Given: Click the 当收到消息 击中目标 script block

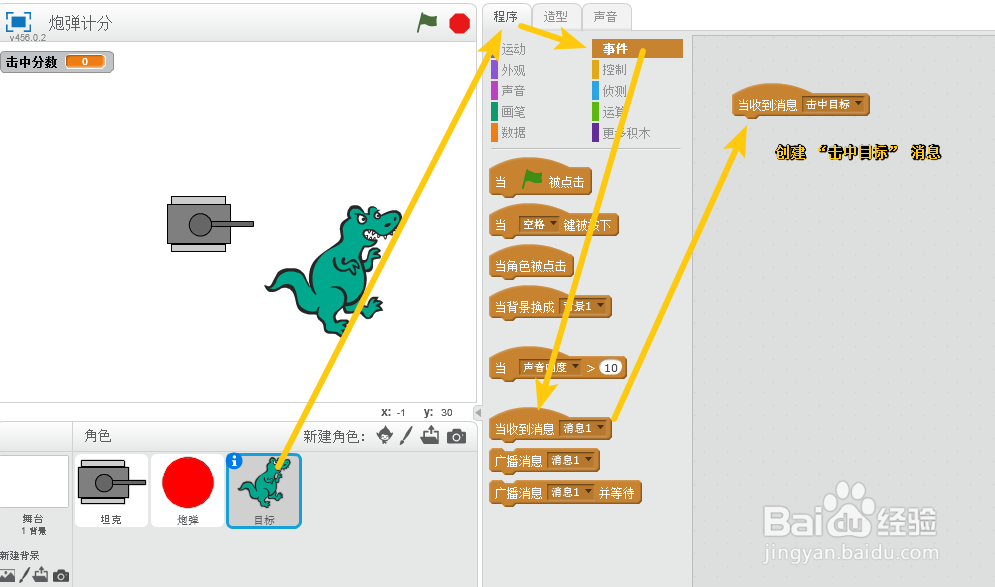Looking at the screenshot, I should [800, 102].
